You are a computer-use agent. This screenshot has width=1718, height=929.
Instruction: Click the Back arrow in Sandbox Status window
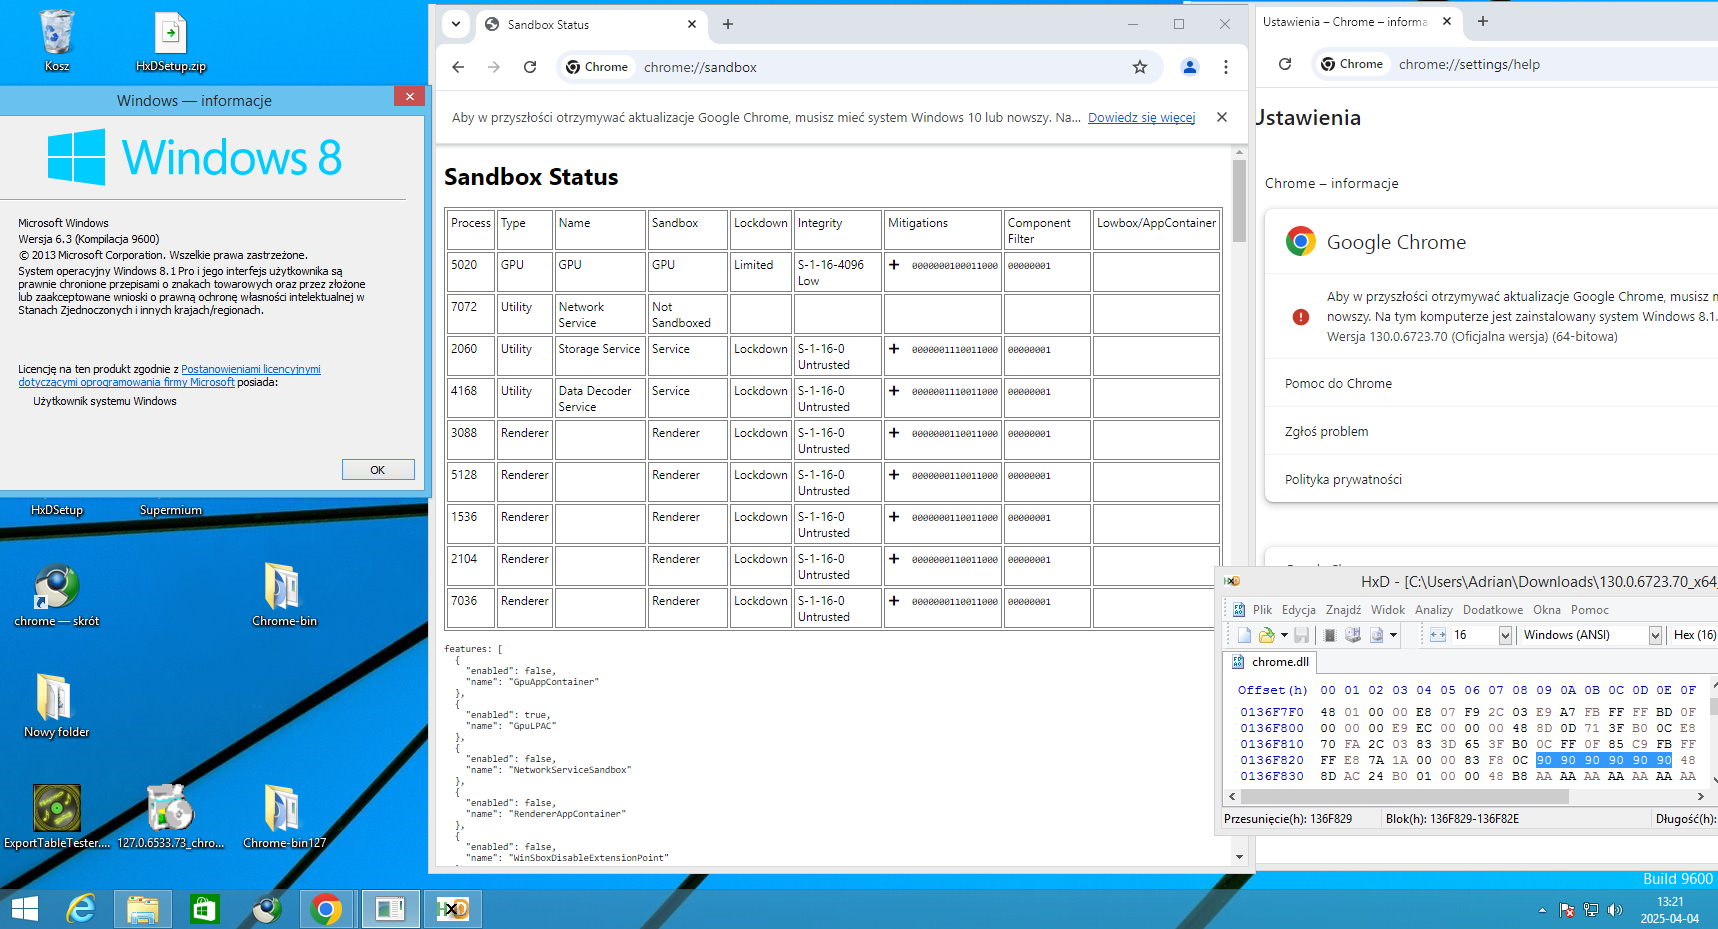click(458, 67)
